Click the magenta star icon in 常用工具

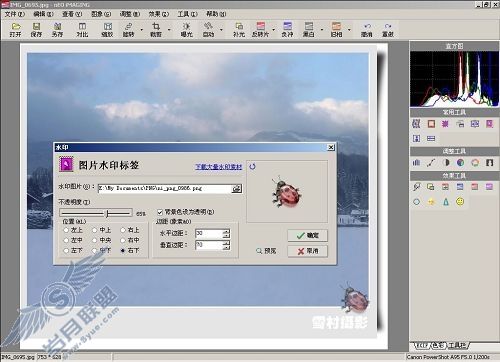click(x=445, y=124)
